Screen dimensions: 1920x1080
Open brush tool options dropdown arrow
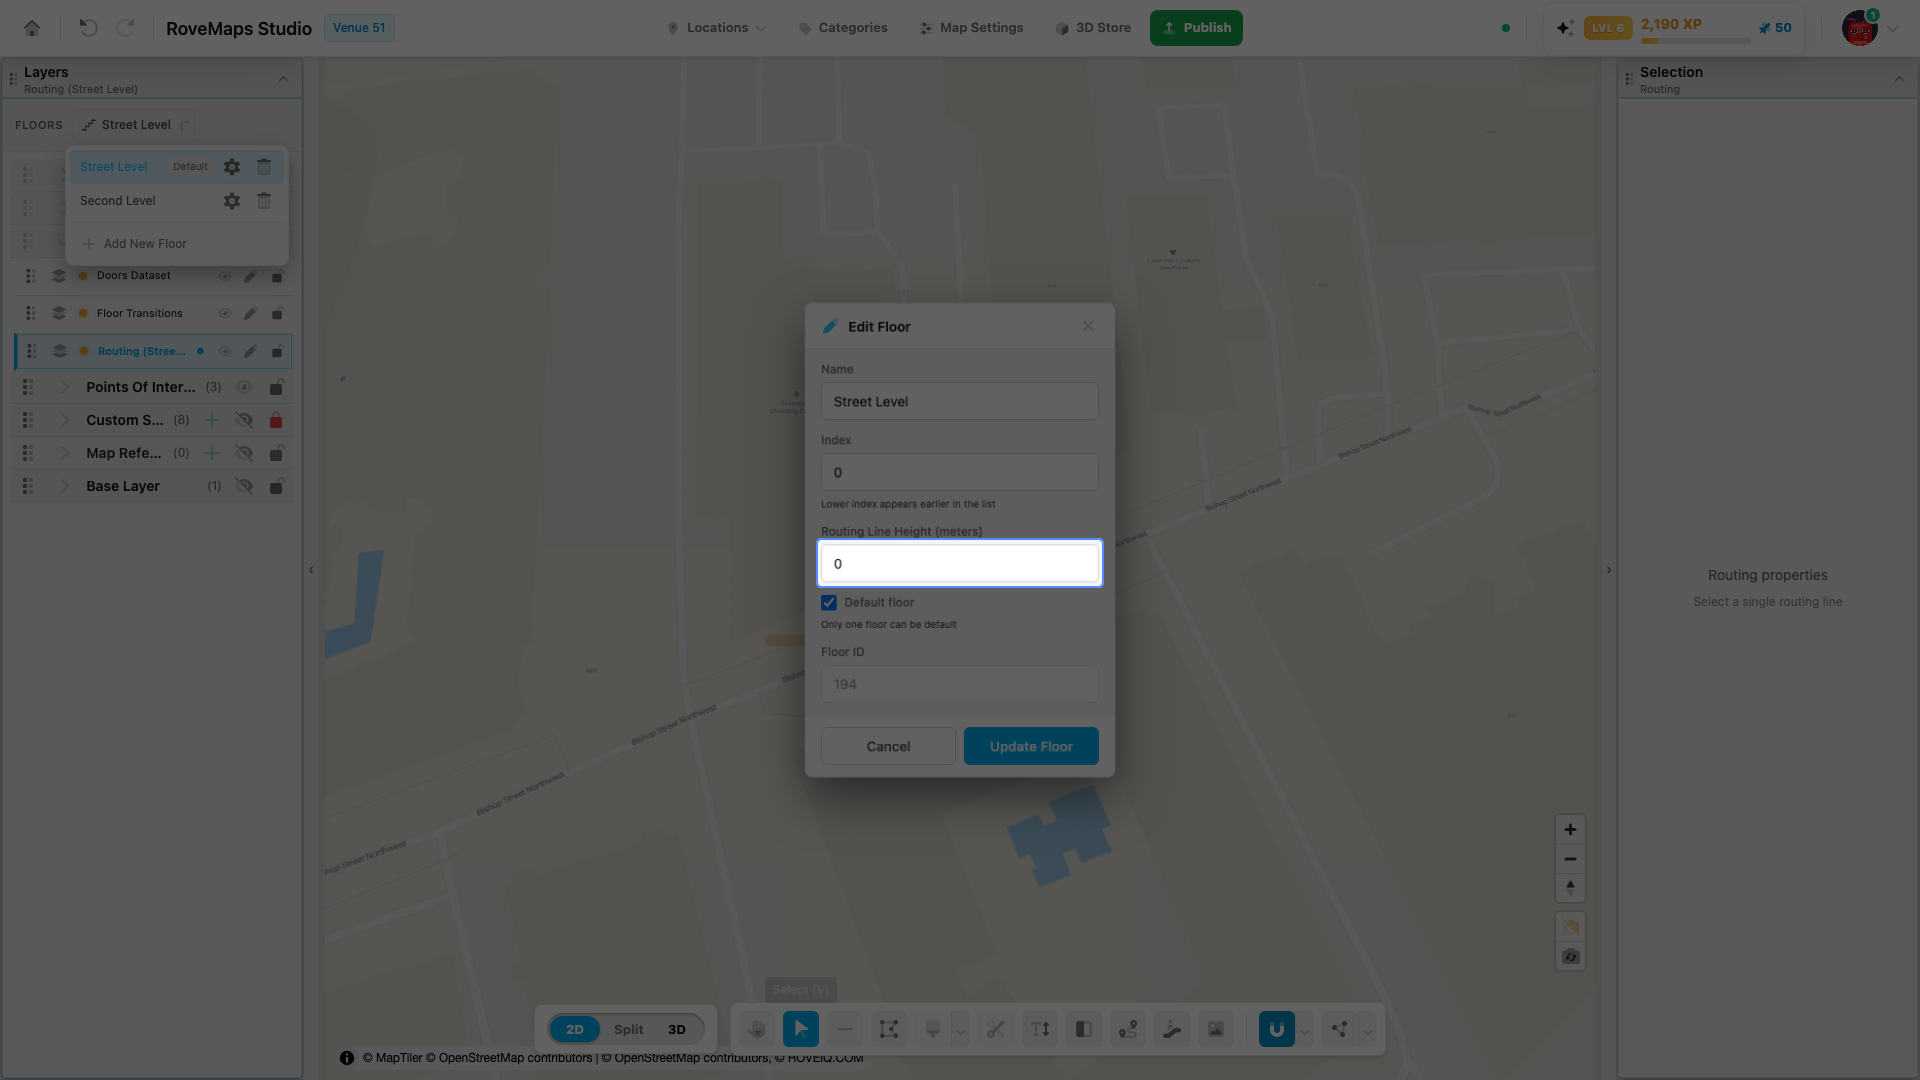(x=961, y=1030)
